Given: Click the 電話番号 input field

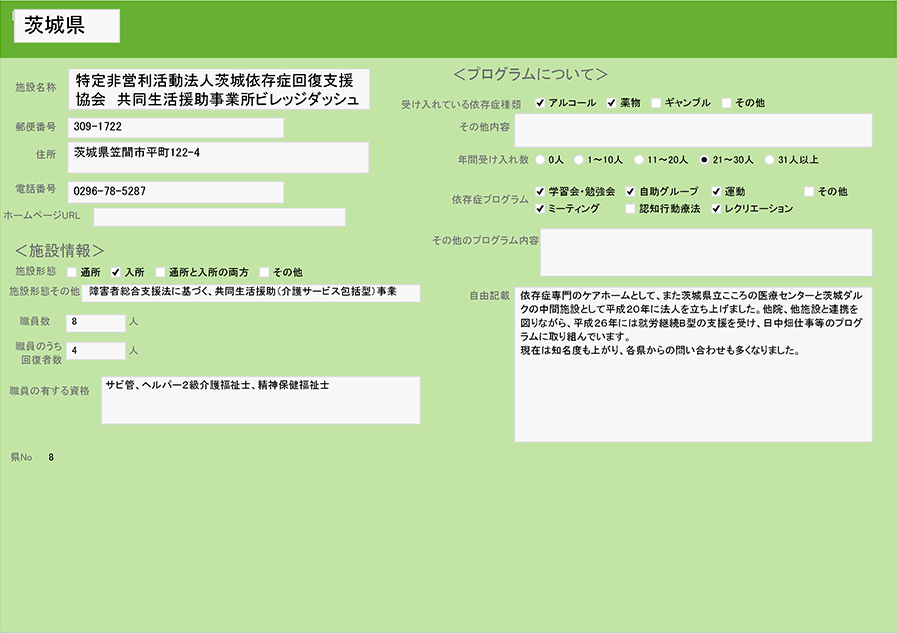Looking at the screenshot, I should click(x=176, y=191).
